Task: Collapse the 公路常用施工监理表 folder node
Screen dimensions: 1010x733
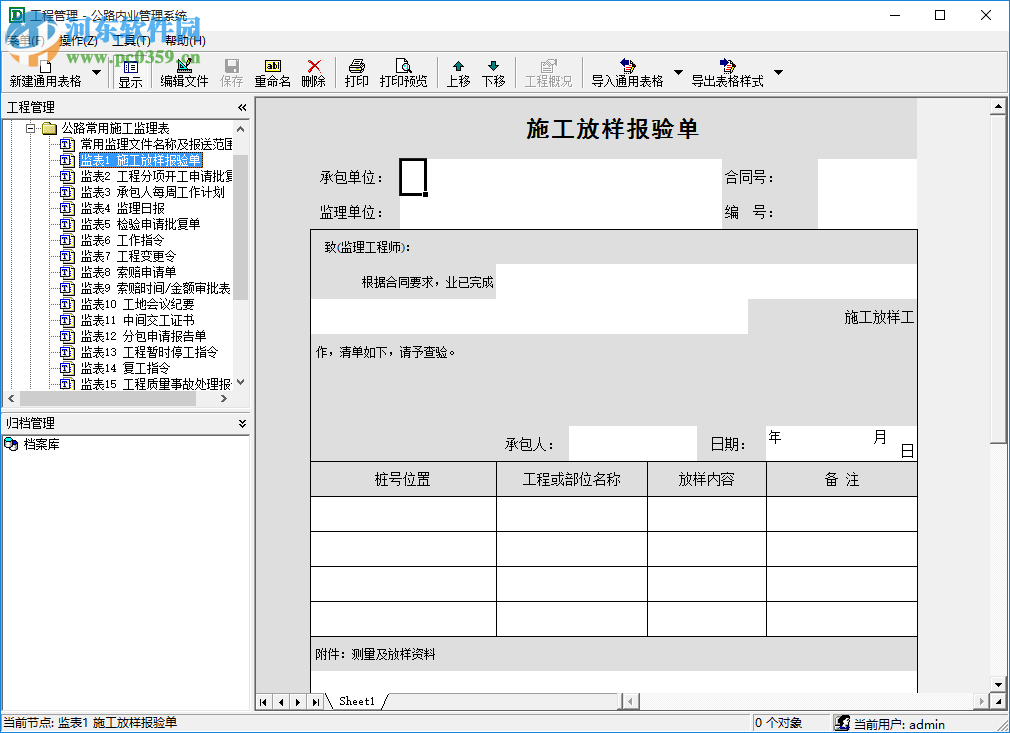Action: tap(28, 127)
